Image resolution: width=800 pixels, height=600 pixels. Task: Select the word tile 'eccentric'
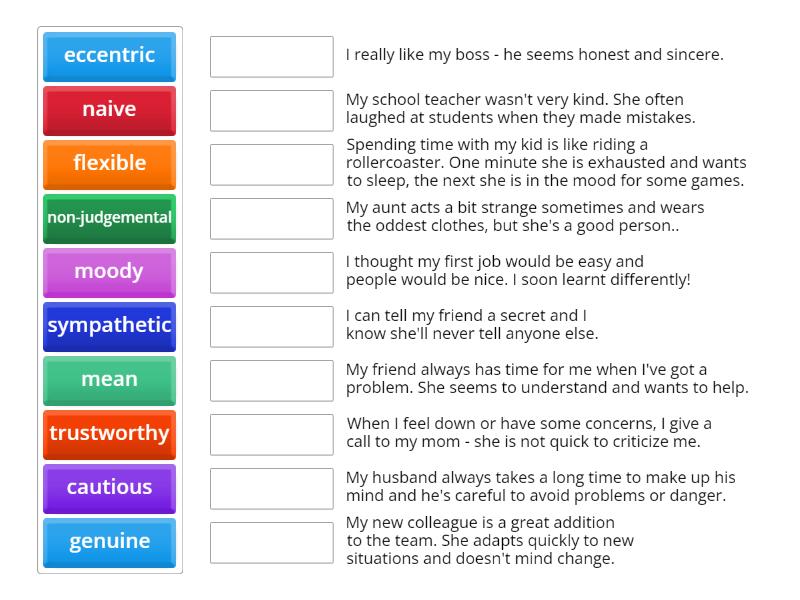pyautogui.click(x=108, y=57)
